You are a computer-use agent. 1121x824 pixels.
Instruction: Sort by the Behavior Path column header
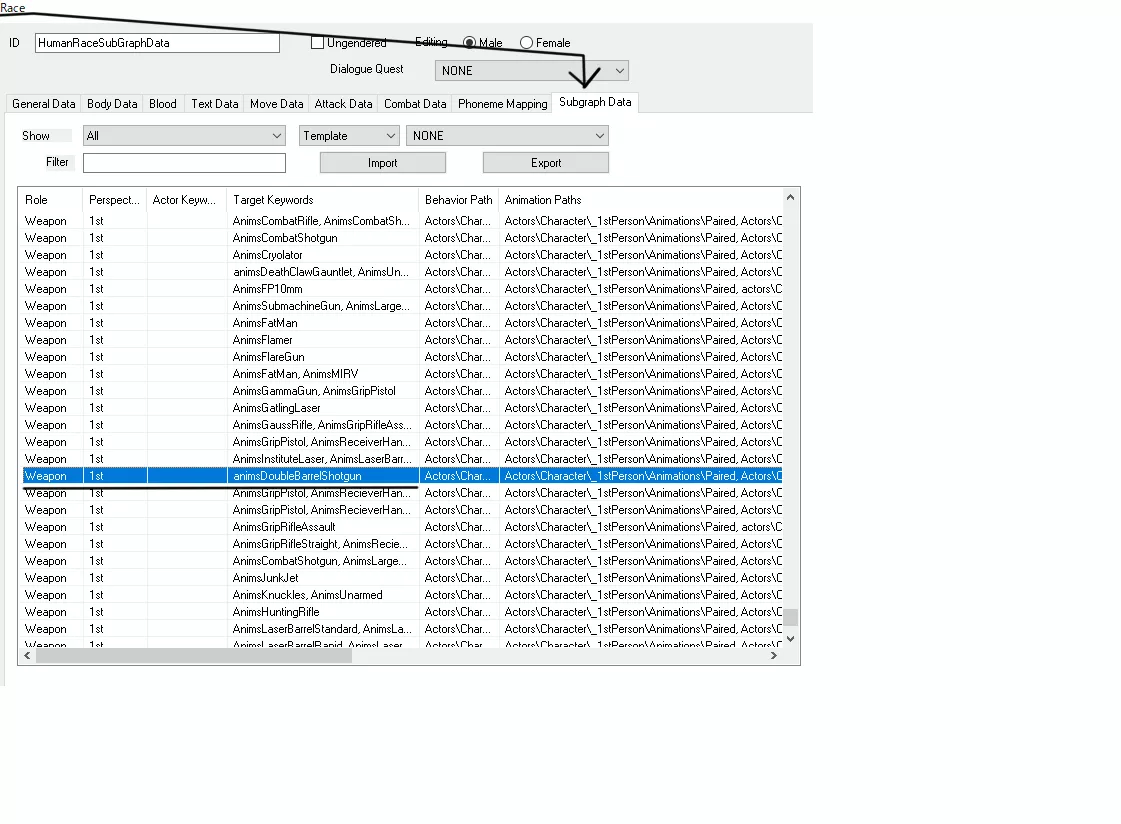(x=458, y=200)
